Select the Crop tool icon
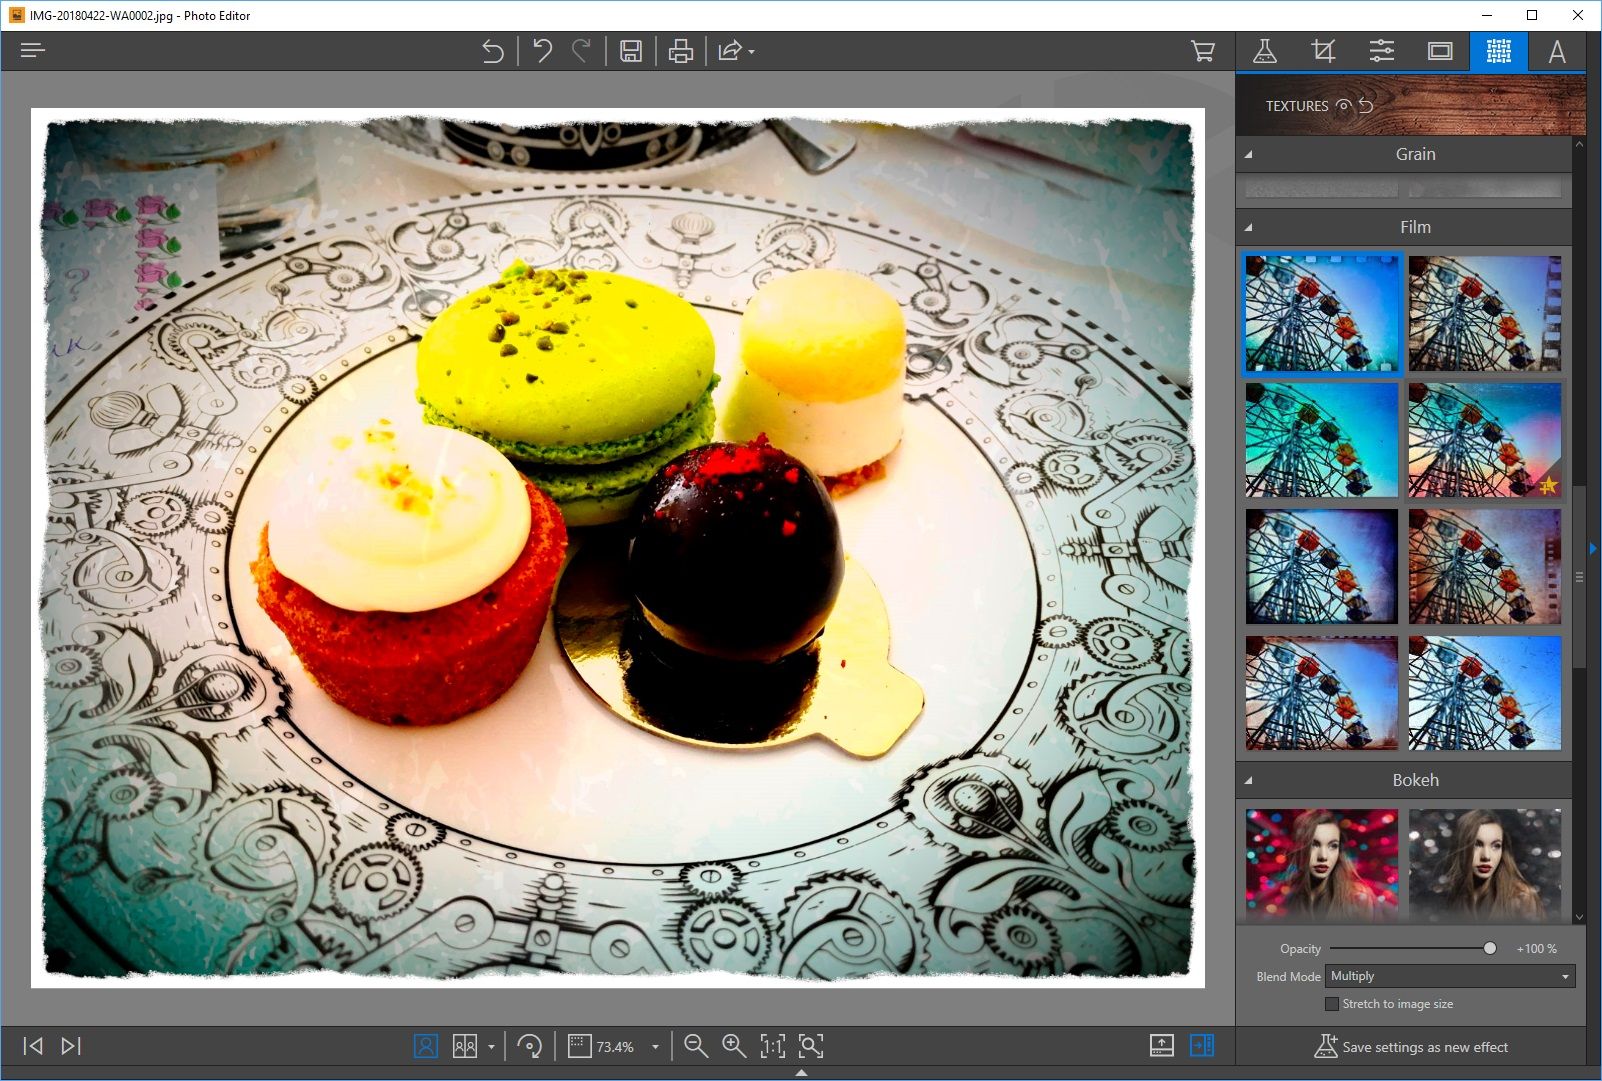Viewport: 1602px width, 1081px height. [1323, 51]
